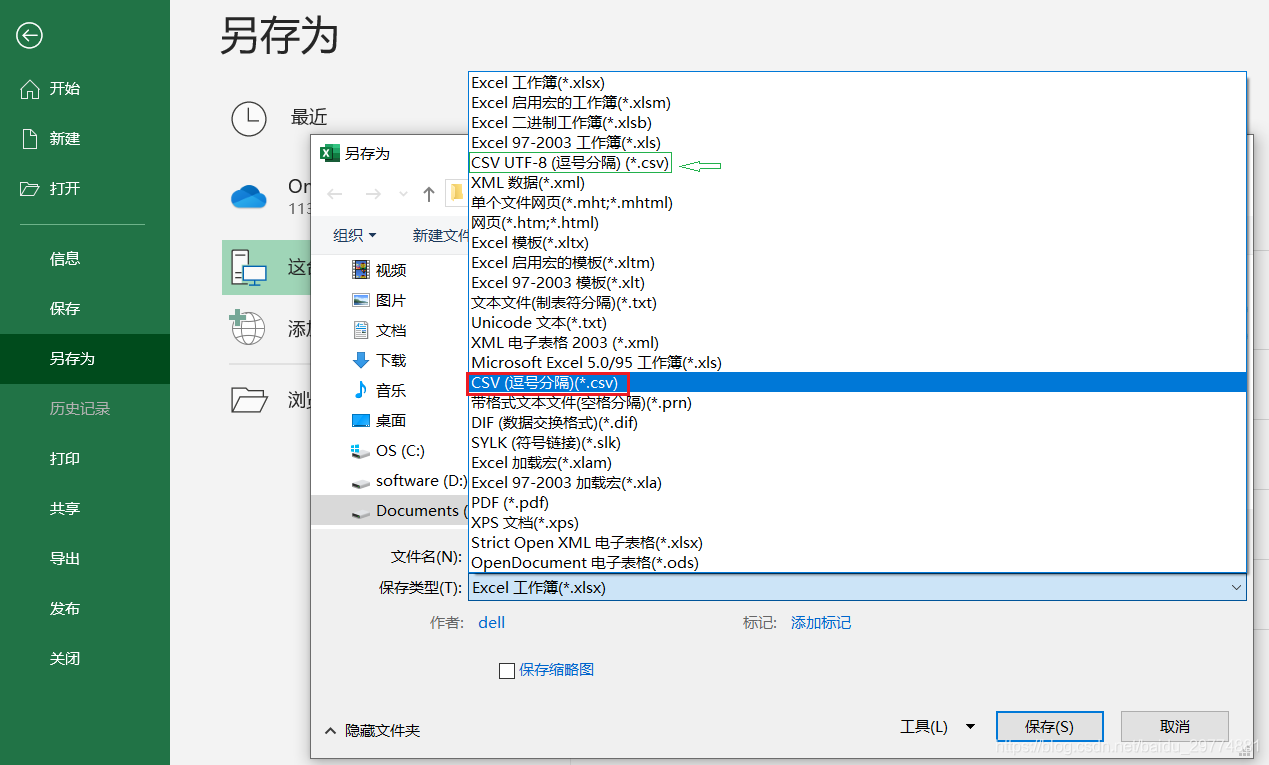Choose Excel 二进制工作簿(*.xlsb) option
The image size is (1269, 765).
(857, 123)
